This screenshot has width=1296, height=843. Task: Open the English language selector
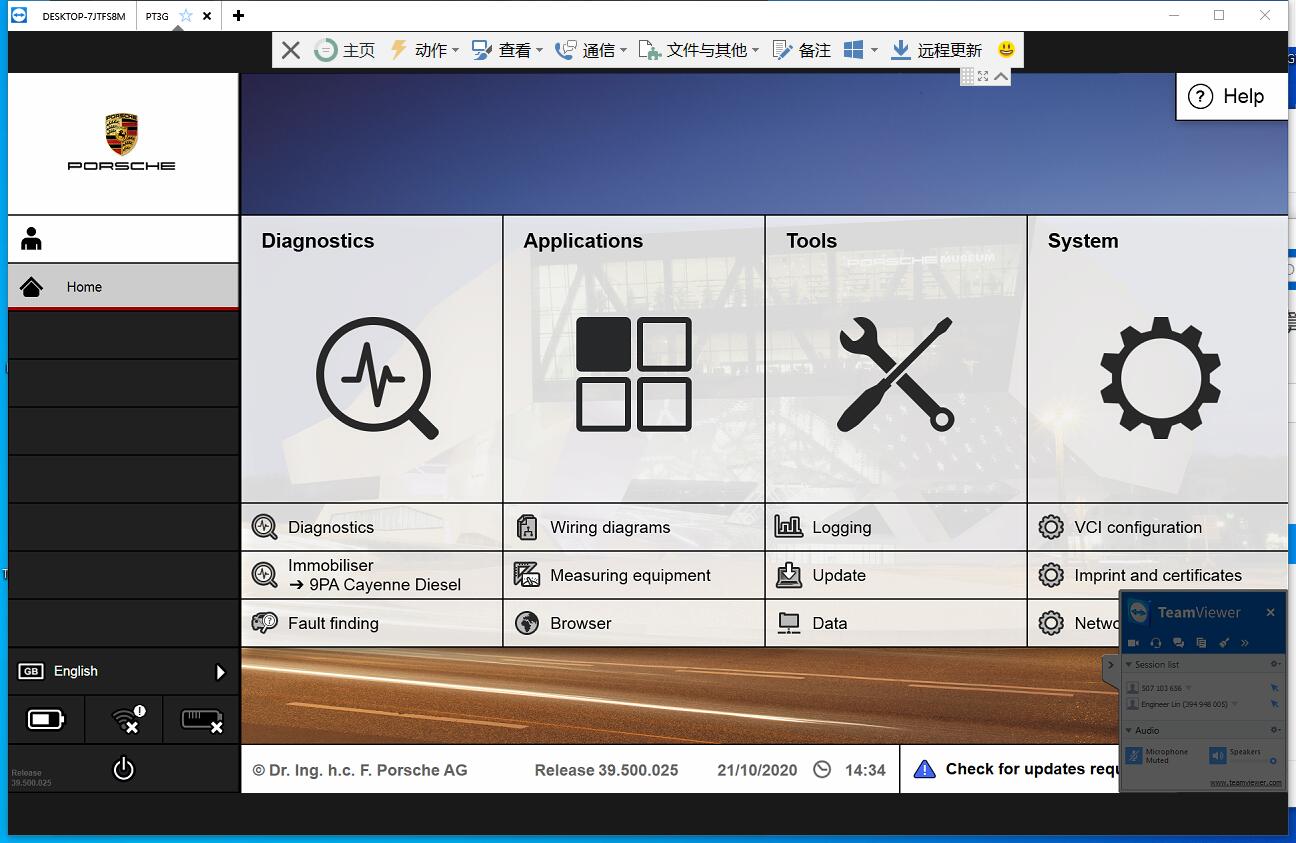123,672
